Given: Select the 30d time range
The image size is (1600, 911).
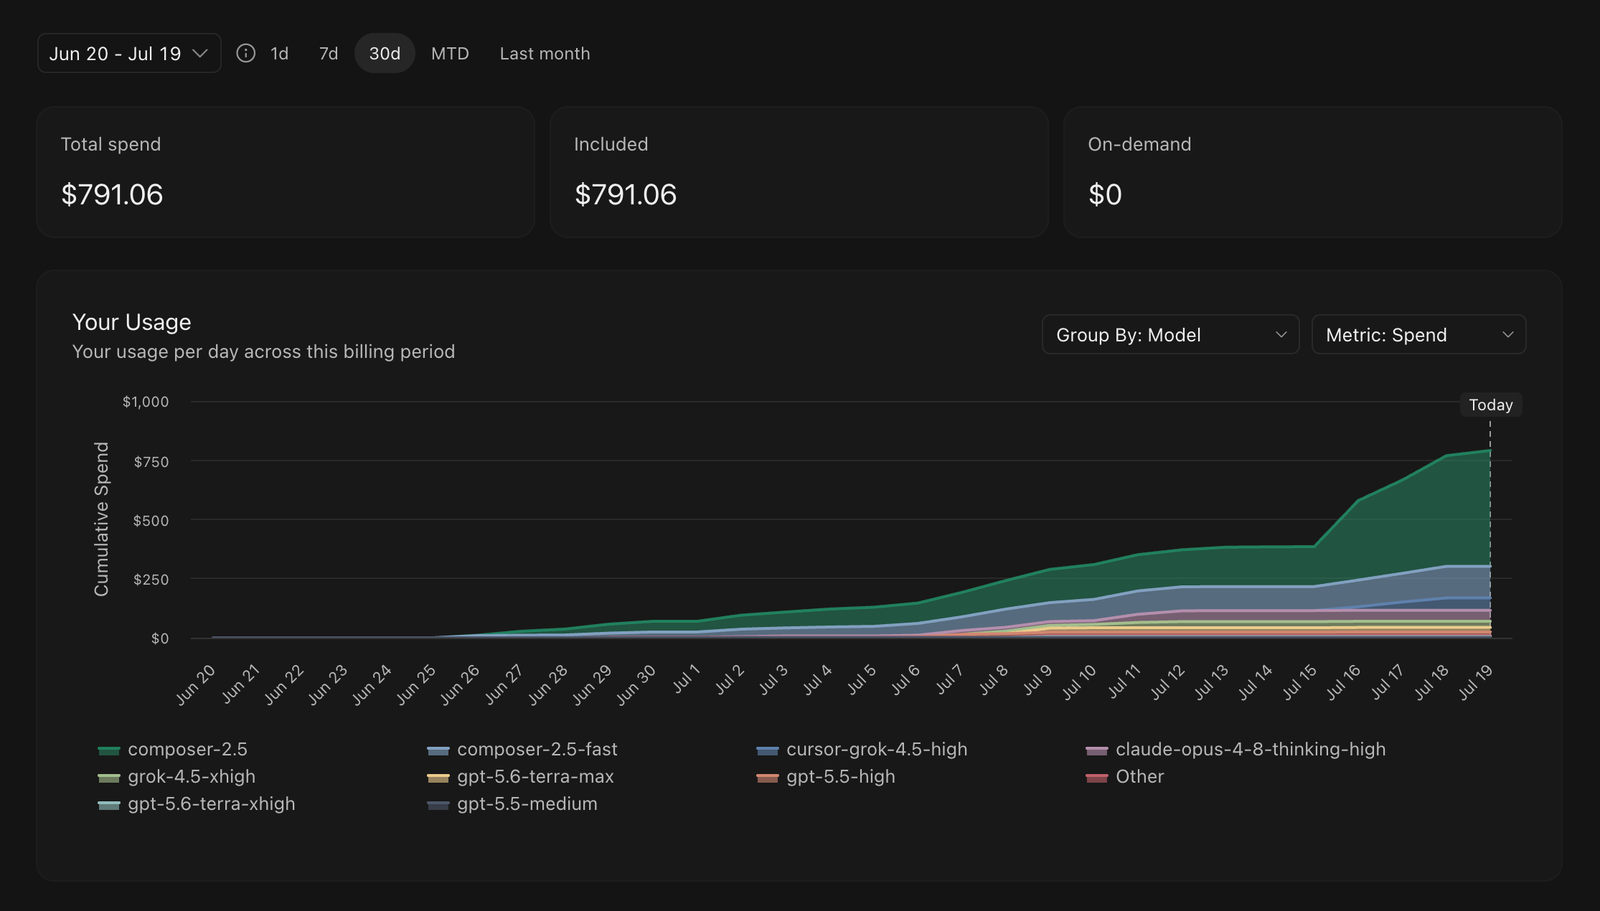Looking at the screenshot, I should [385, 53].
